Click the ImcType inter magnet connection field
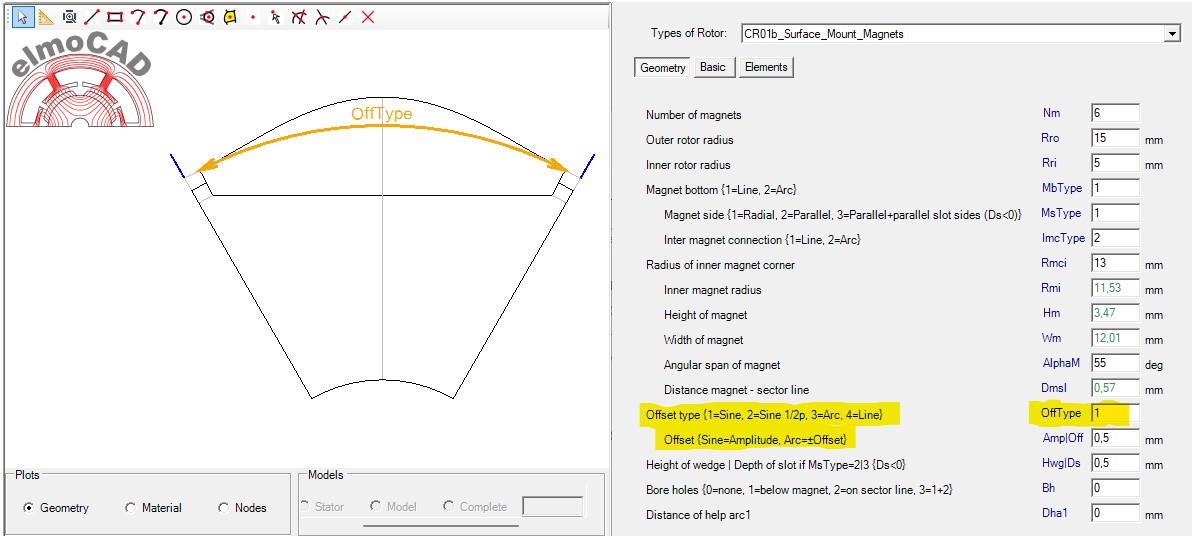Viewport: 1192px width, 536px height. 1115,238
